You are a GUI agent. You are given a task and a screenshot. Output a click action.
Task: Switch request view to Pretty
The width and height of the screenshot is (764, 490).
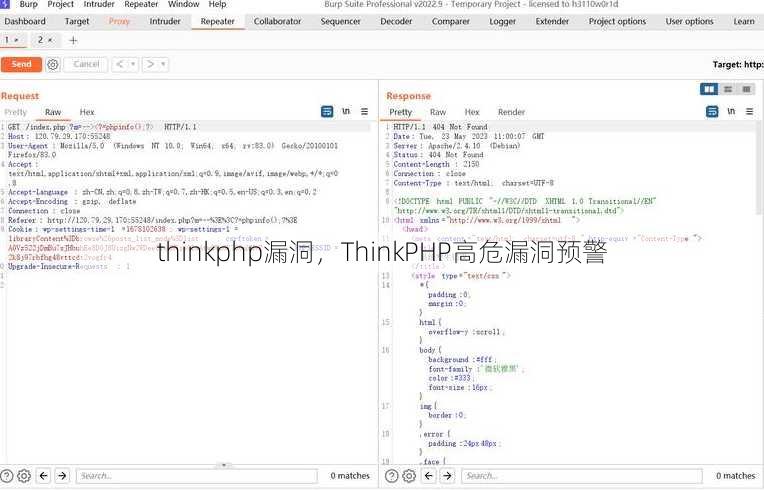[16, 112]
